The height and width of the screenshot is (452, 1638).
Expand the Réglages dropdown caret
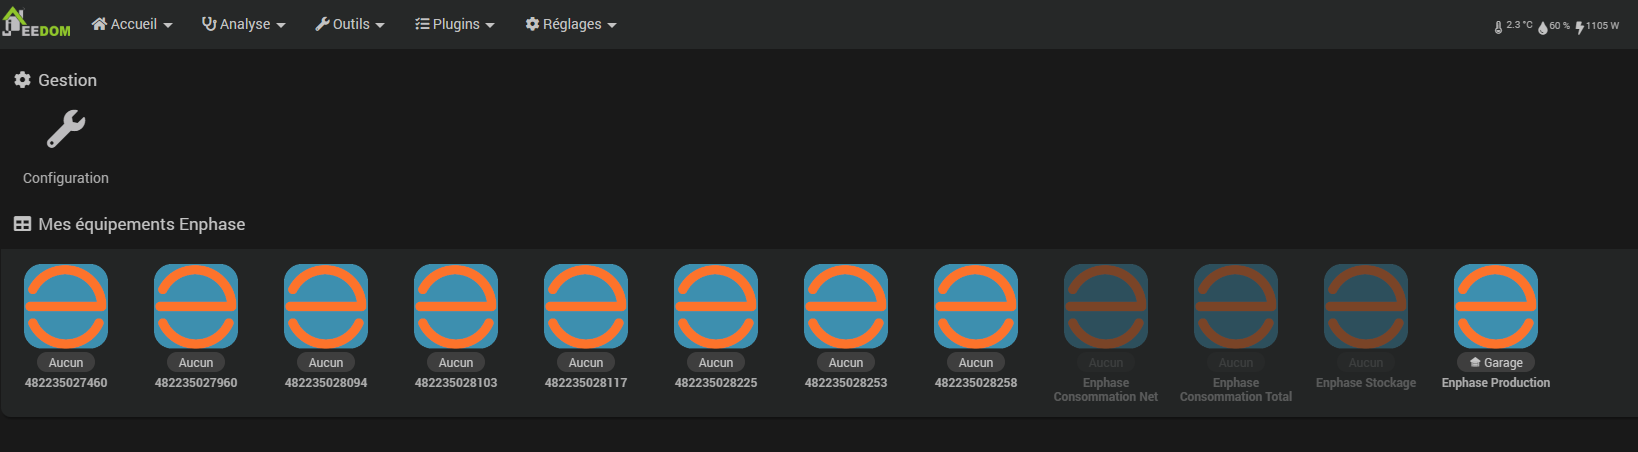click(x=612, y=25)
